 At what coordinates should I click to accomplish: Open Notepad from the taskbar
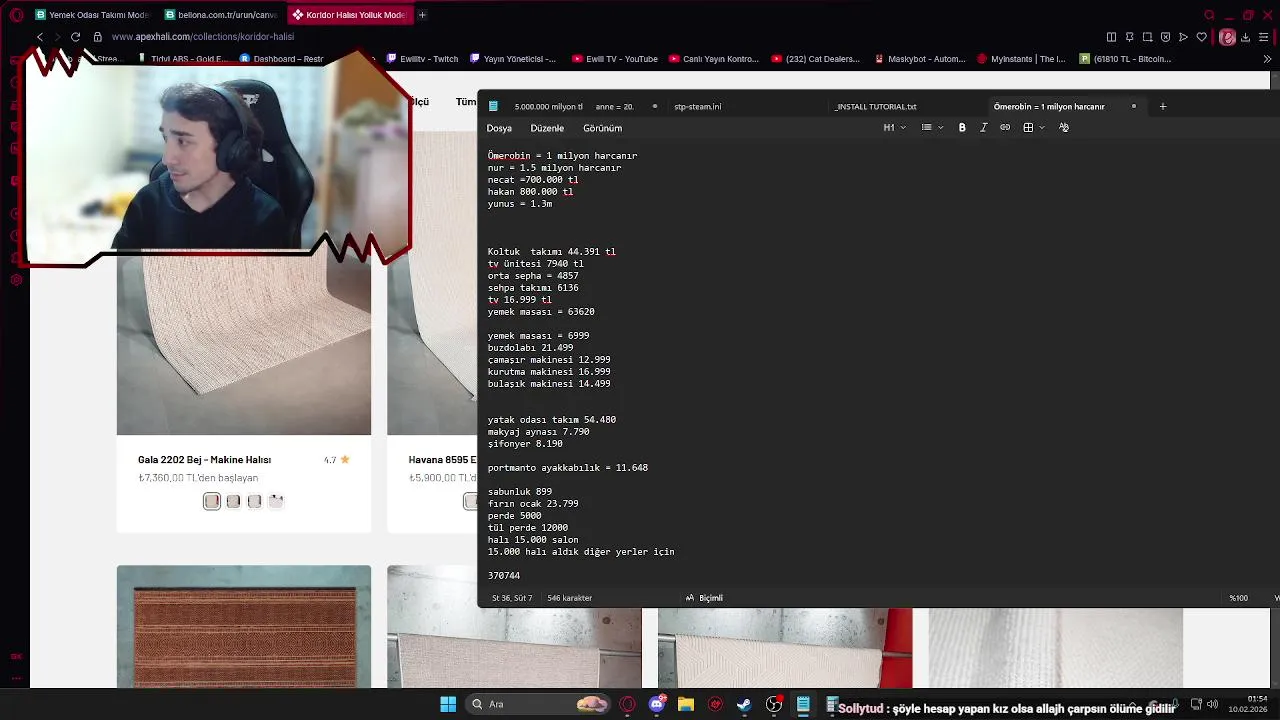point(803,704)
